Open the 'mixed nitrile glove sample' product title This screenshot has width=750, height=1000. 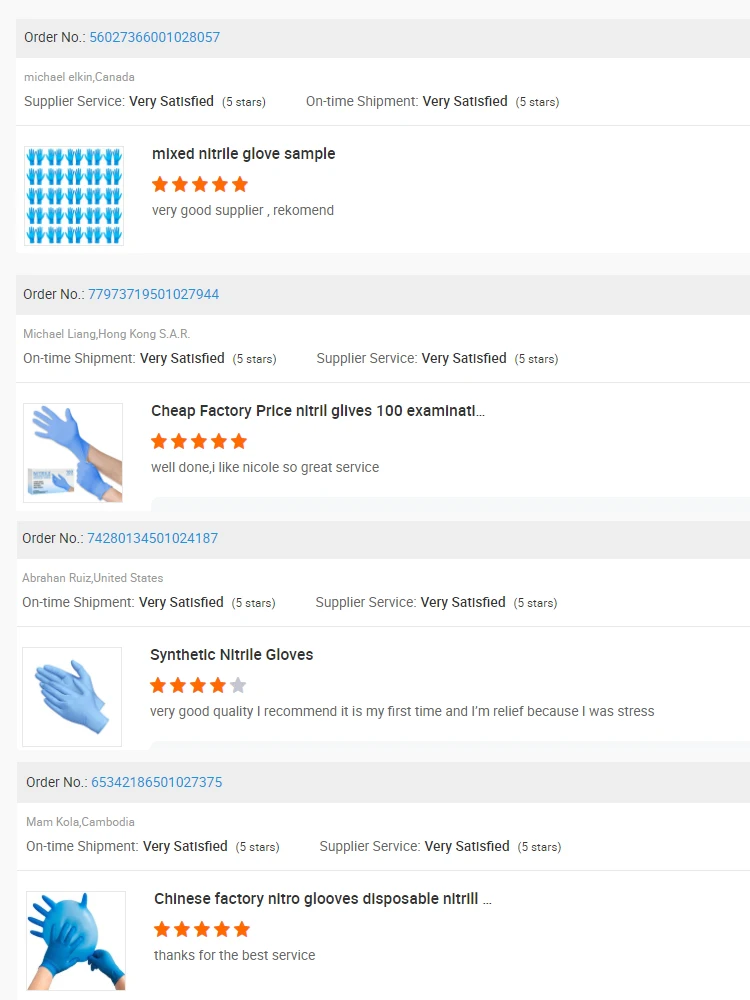click(243, 154)
